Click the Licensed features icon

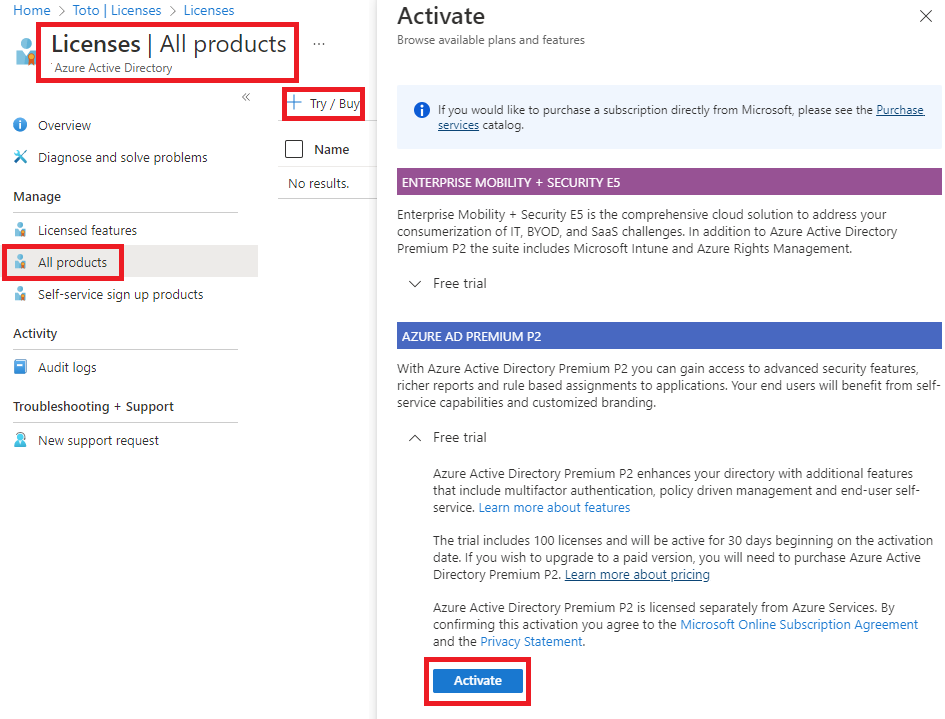(20, 230)
